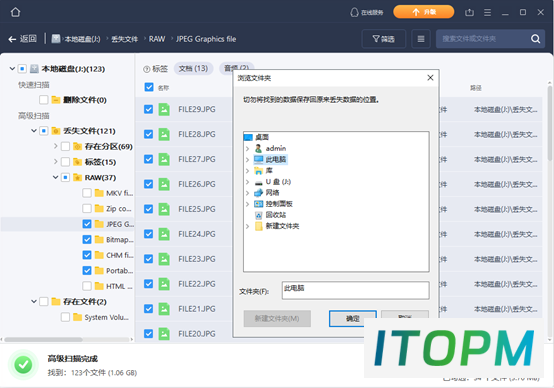Go to the home screen icon
This screenshot has width=554, height=388.
15,12
